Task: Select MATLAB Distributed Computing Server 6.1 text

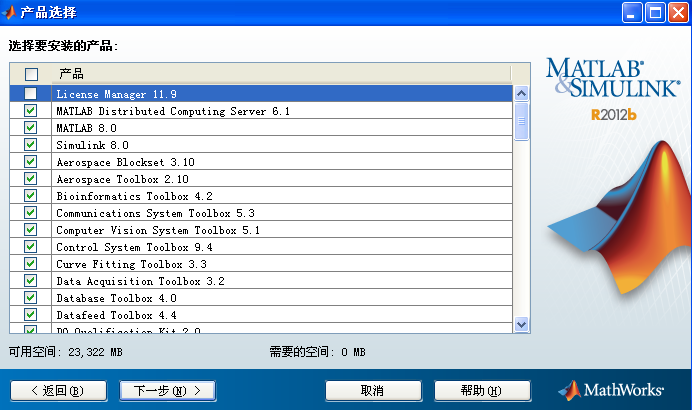Action: (173, 111)
